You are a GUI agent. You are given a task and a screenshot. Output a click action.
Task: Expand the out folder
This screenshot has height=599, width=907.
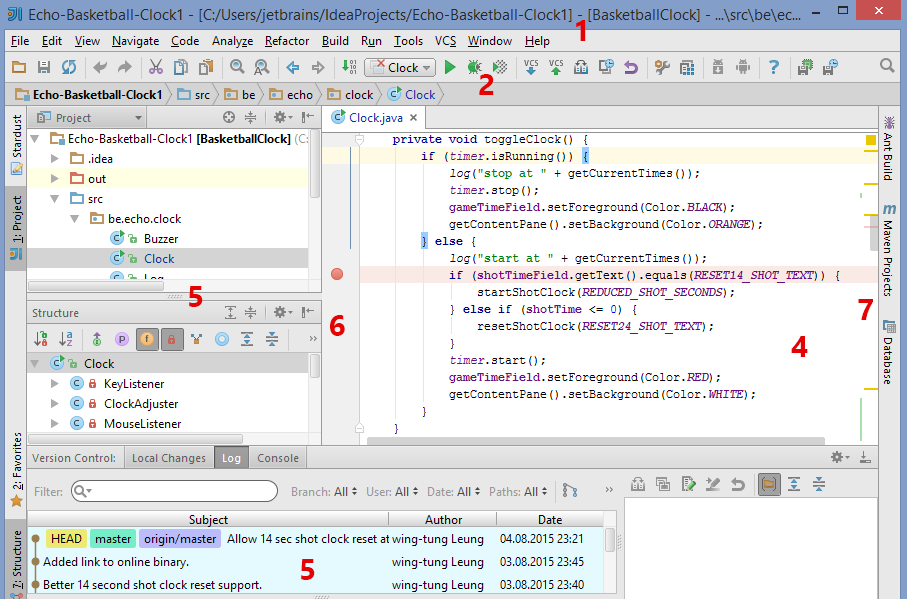[55, 179]
